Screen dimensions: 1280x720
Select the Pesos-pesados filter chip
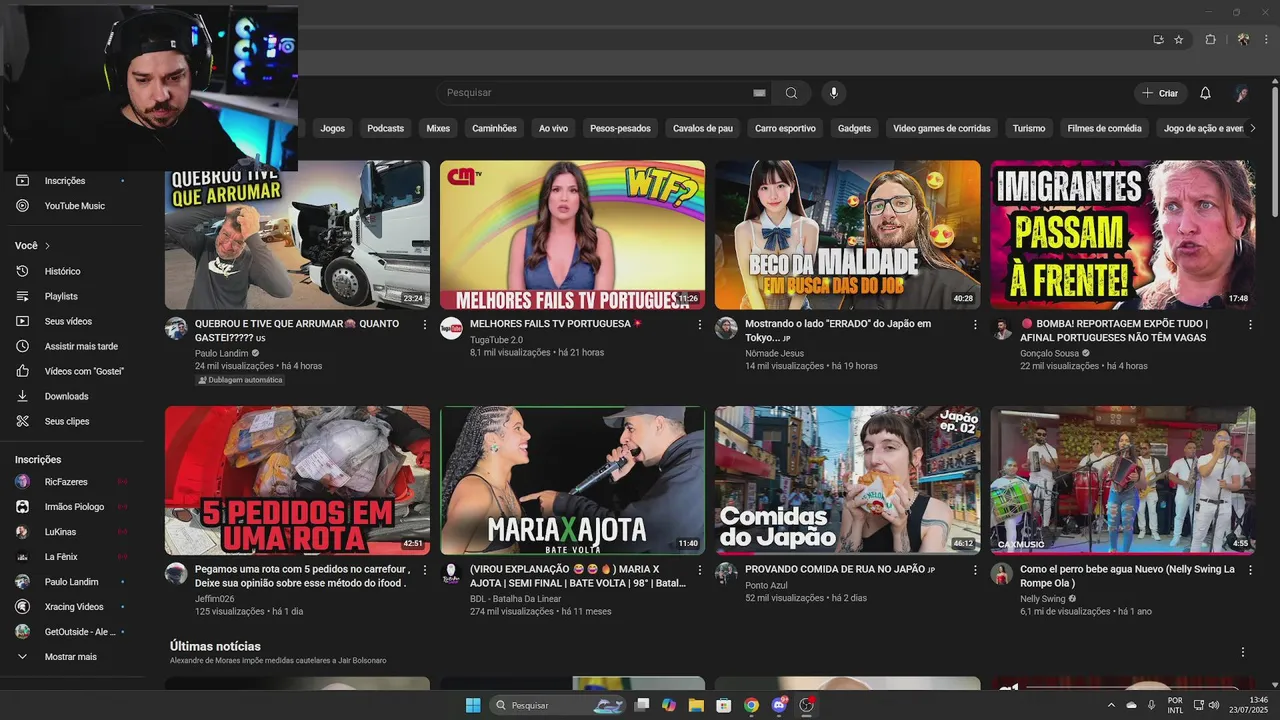[x=620, y=128]
